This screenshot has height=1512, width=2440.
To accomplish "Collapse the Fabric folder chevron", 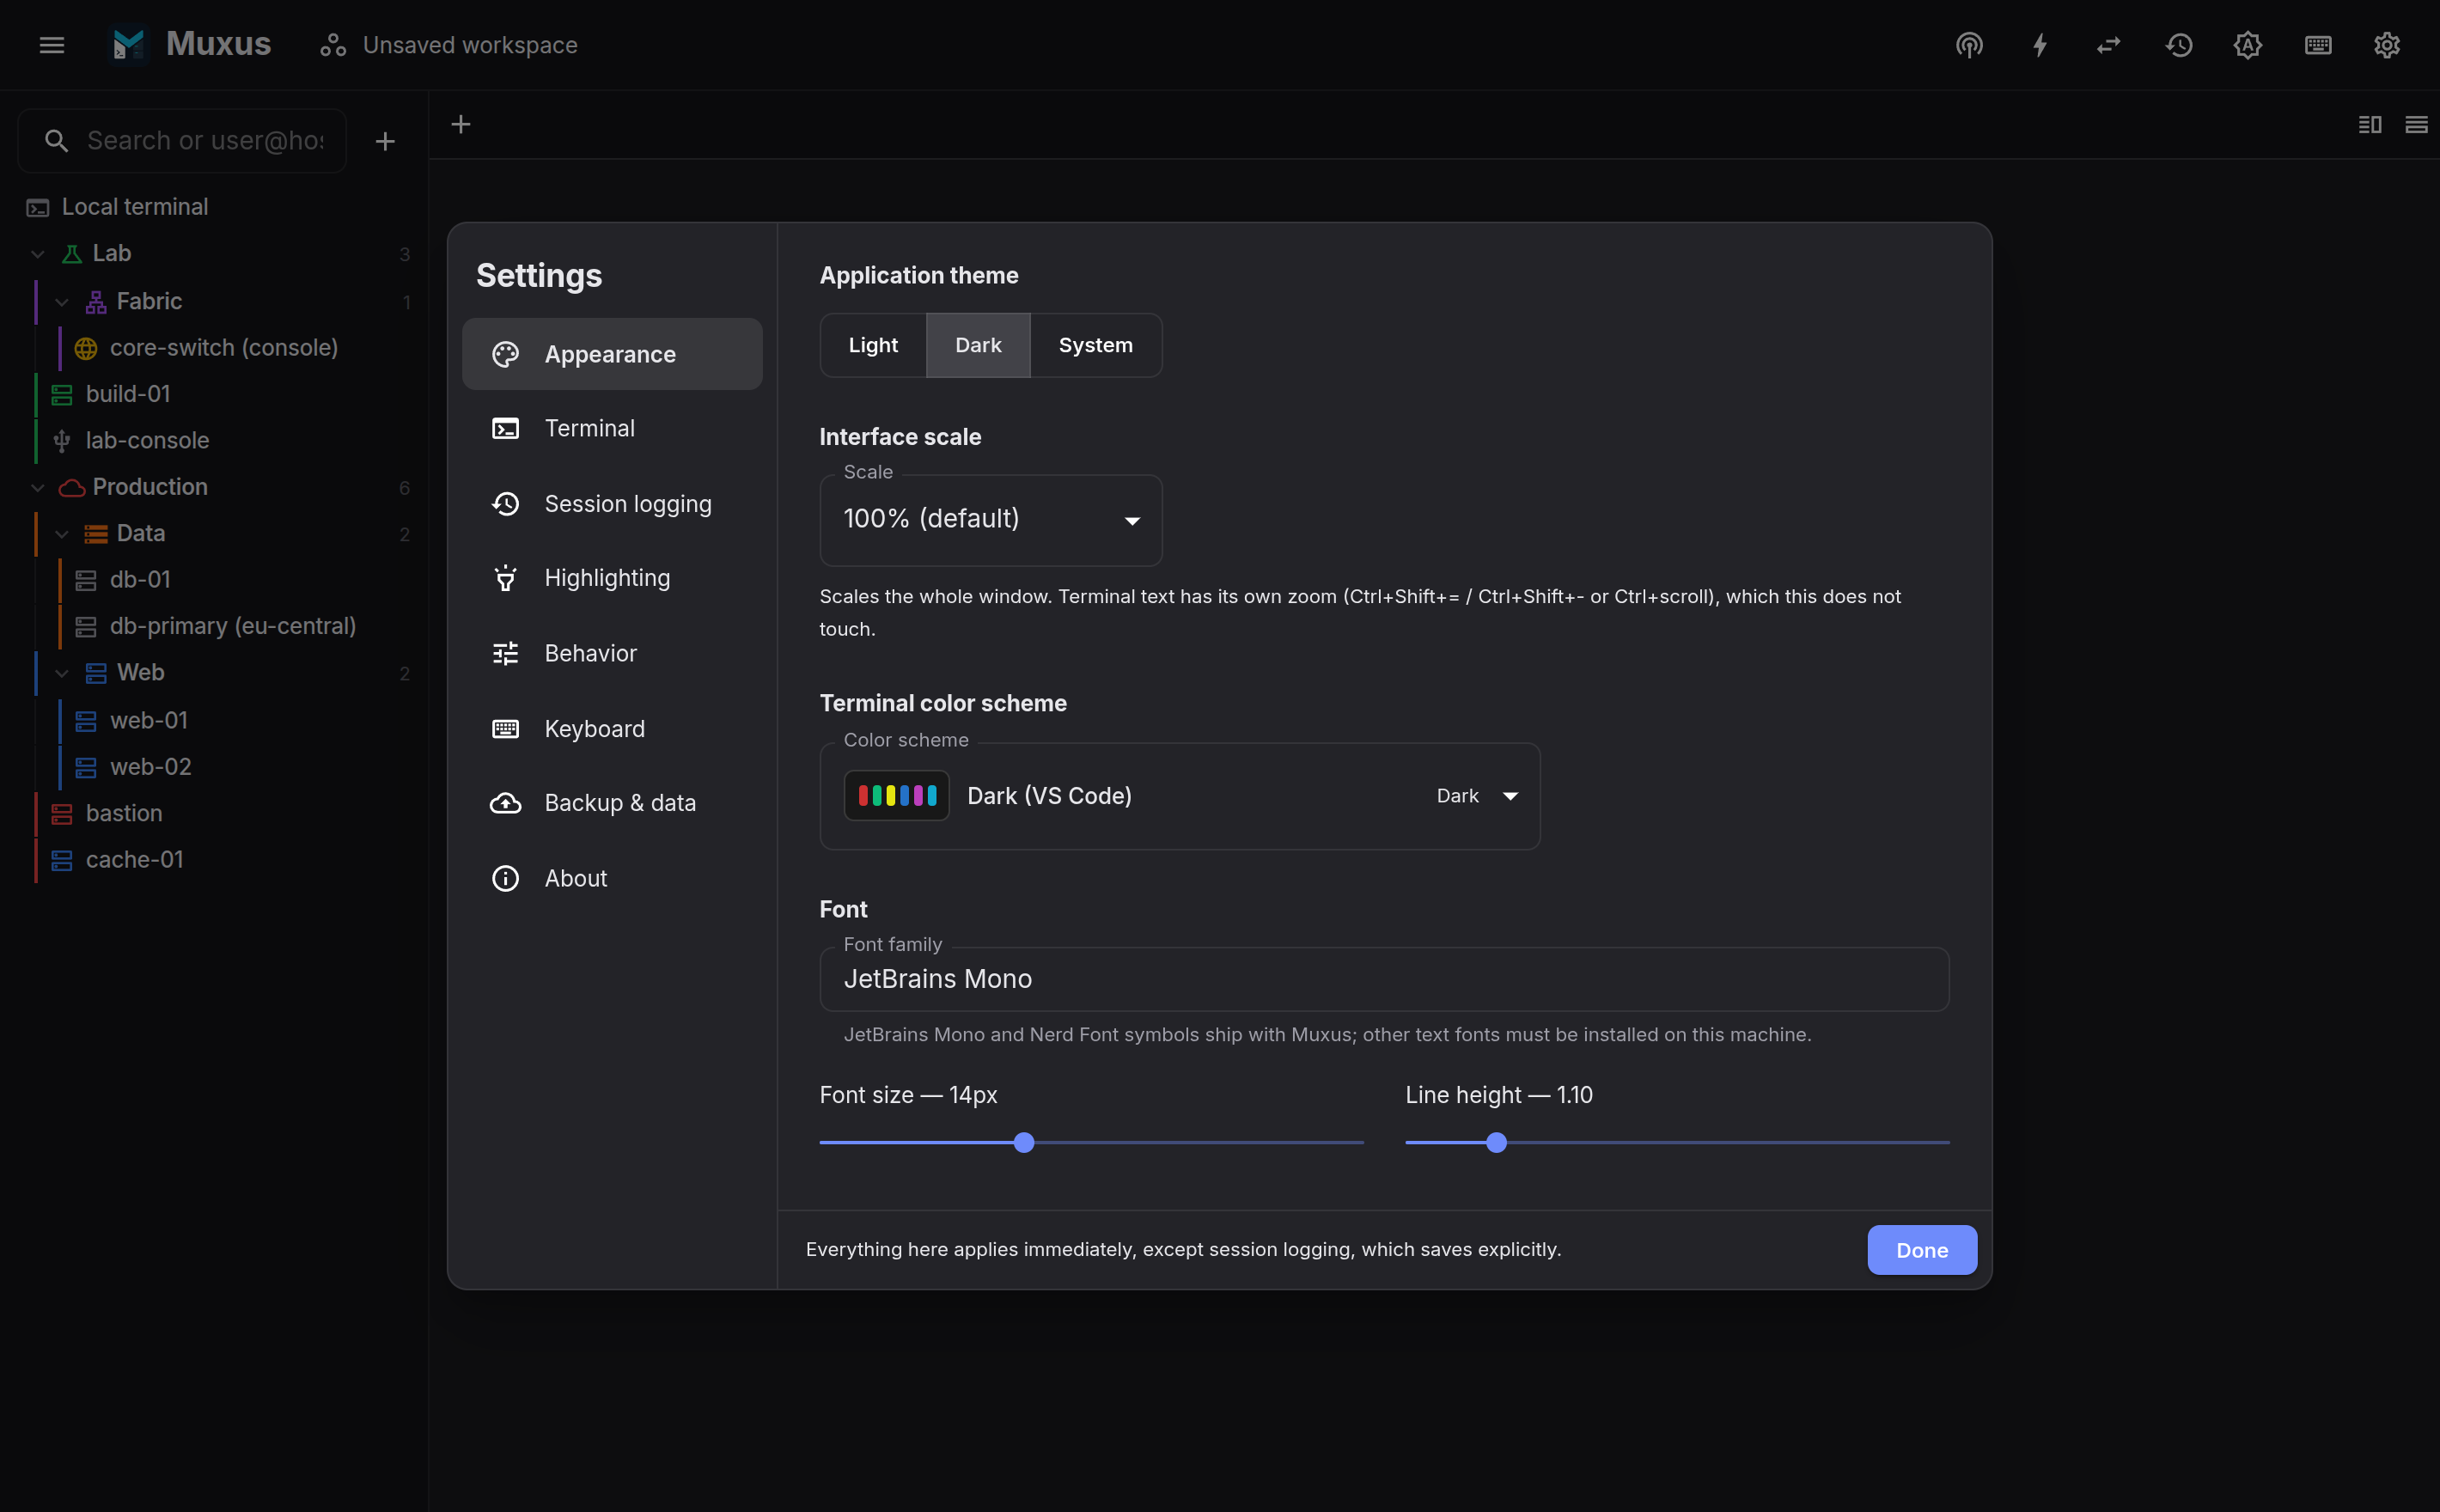I will pyautogui.click(x=62, y=301).
